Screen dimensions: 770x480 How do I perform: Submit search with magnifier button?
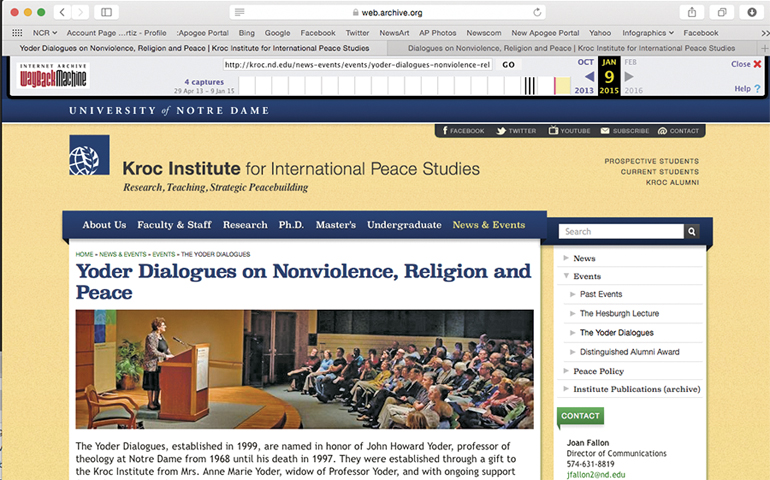691,231
